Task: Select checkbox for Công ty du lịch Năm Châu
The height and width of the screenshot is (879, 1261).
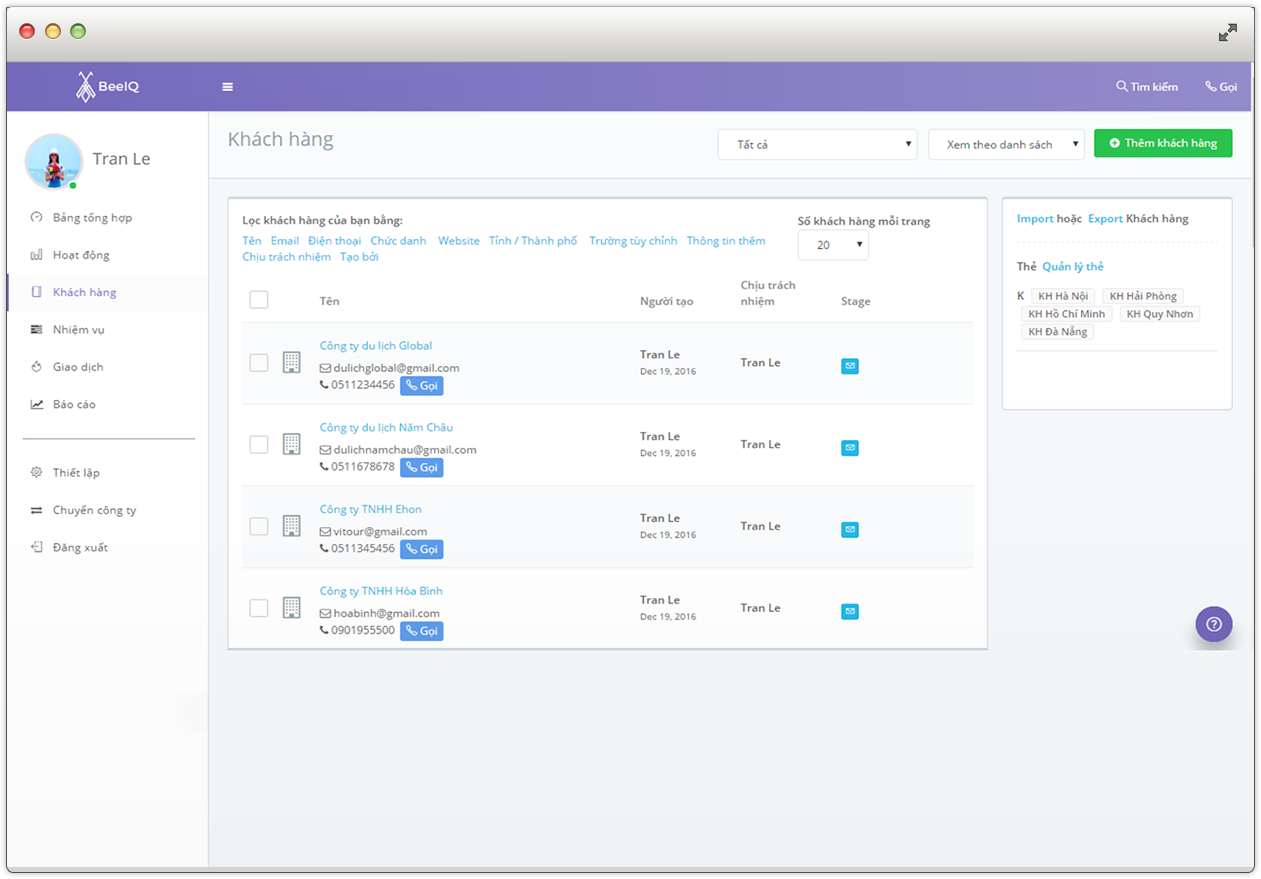Action: (x=259, y=445)
